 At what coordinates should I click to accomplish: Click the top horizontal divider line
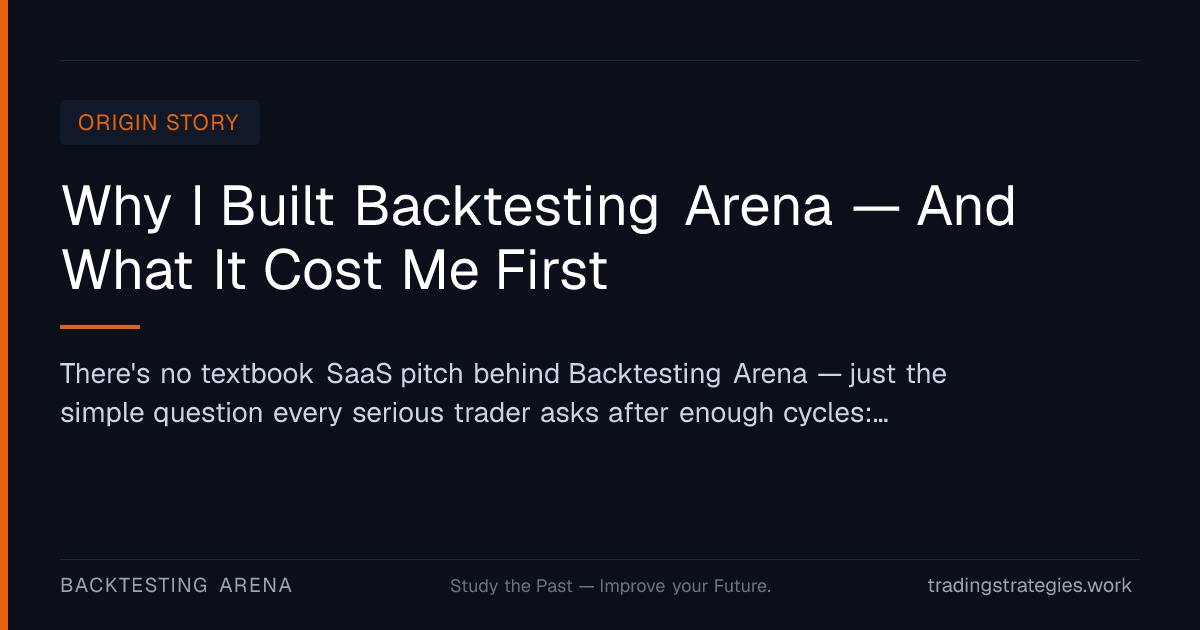[600, 60]
